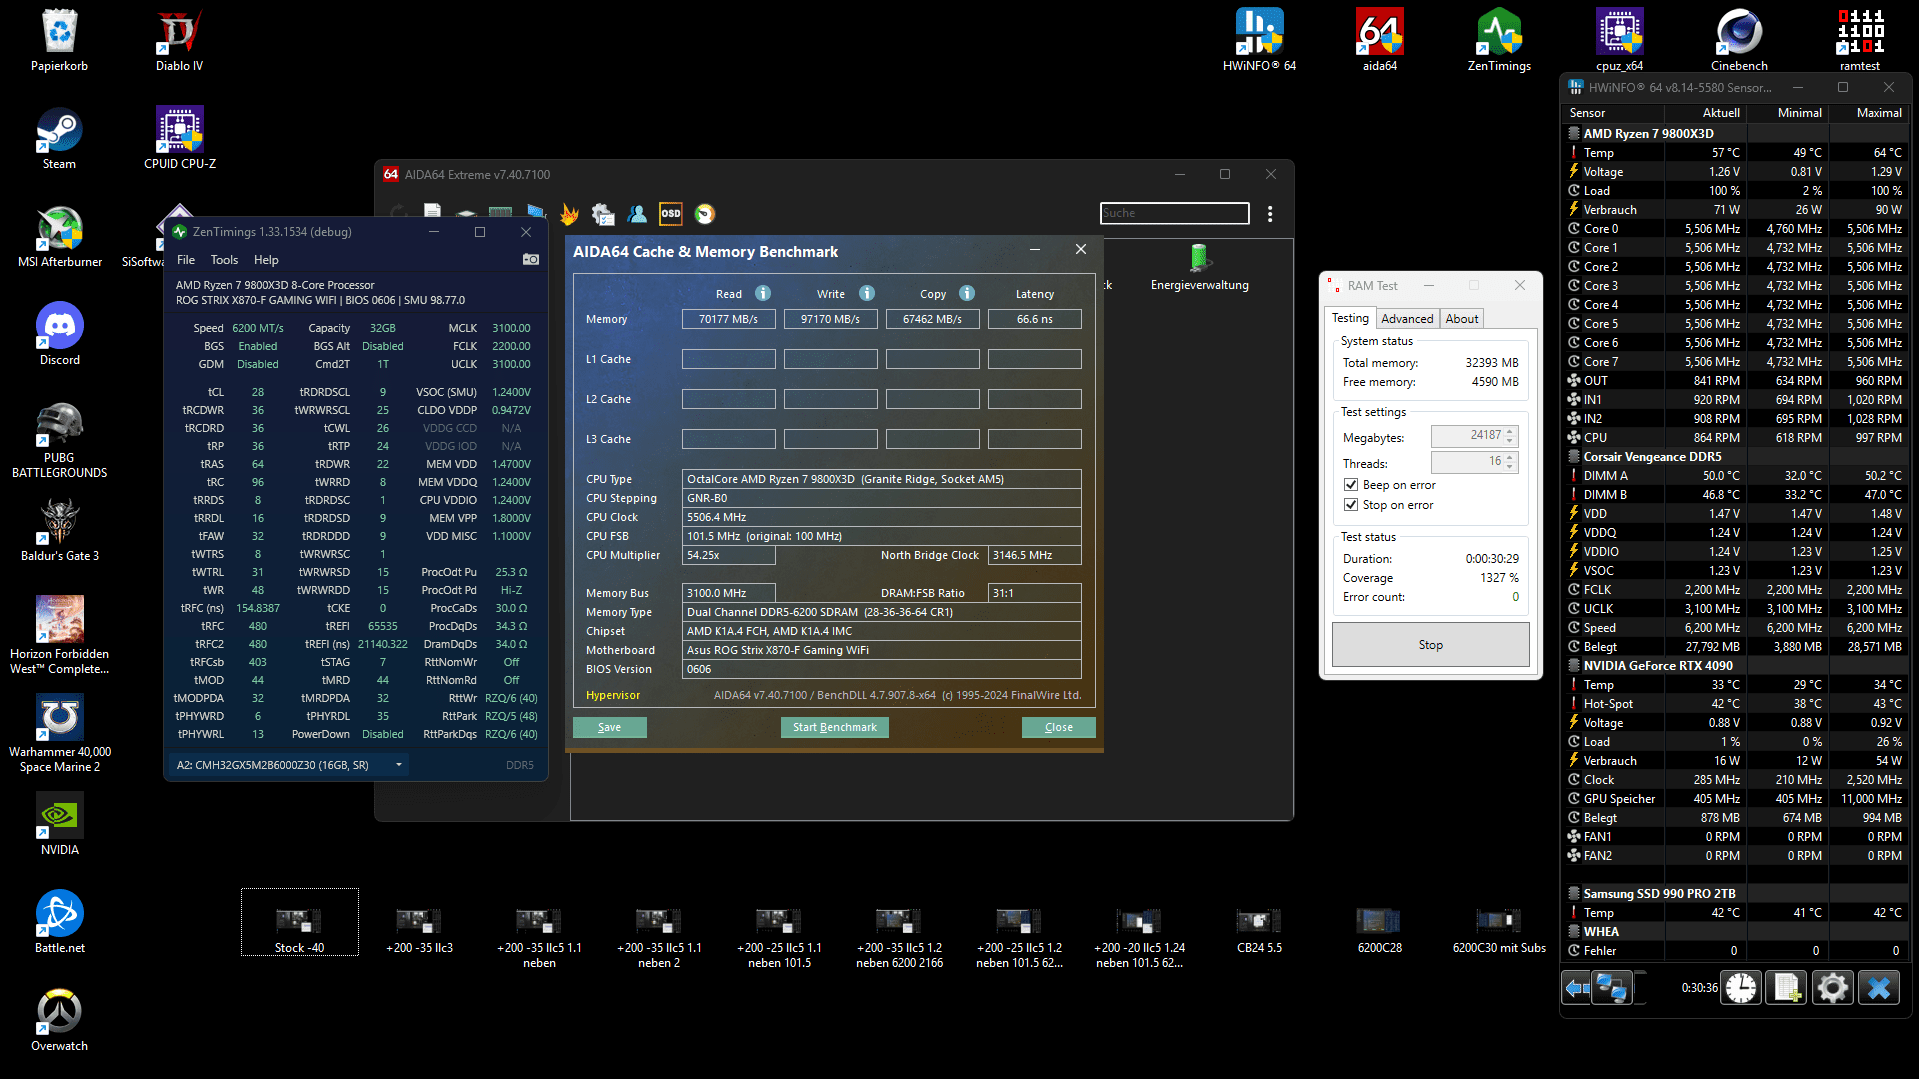Open the gauge SensorPanel icon in AIDA64
Screen dimensions: 1919x1079
[705, 213]
